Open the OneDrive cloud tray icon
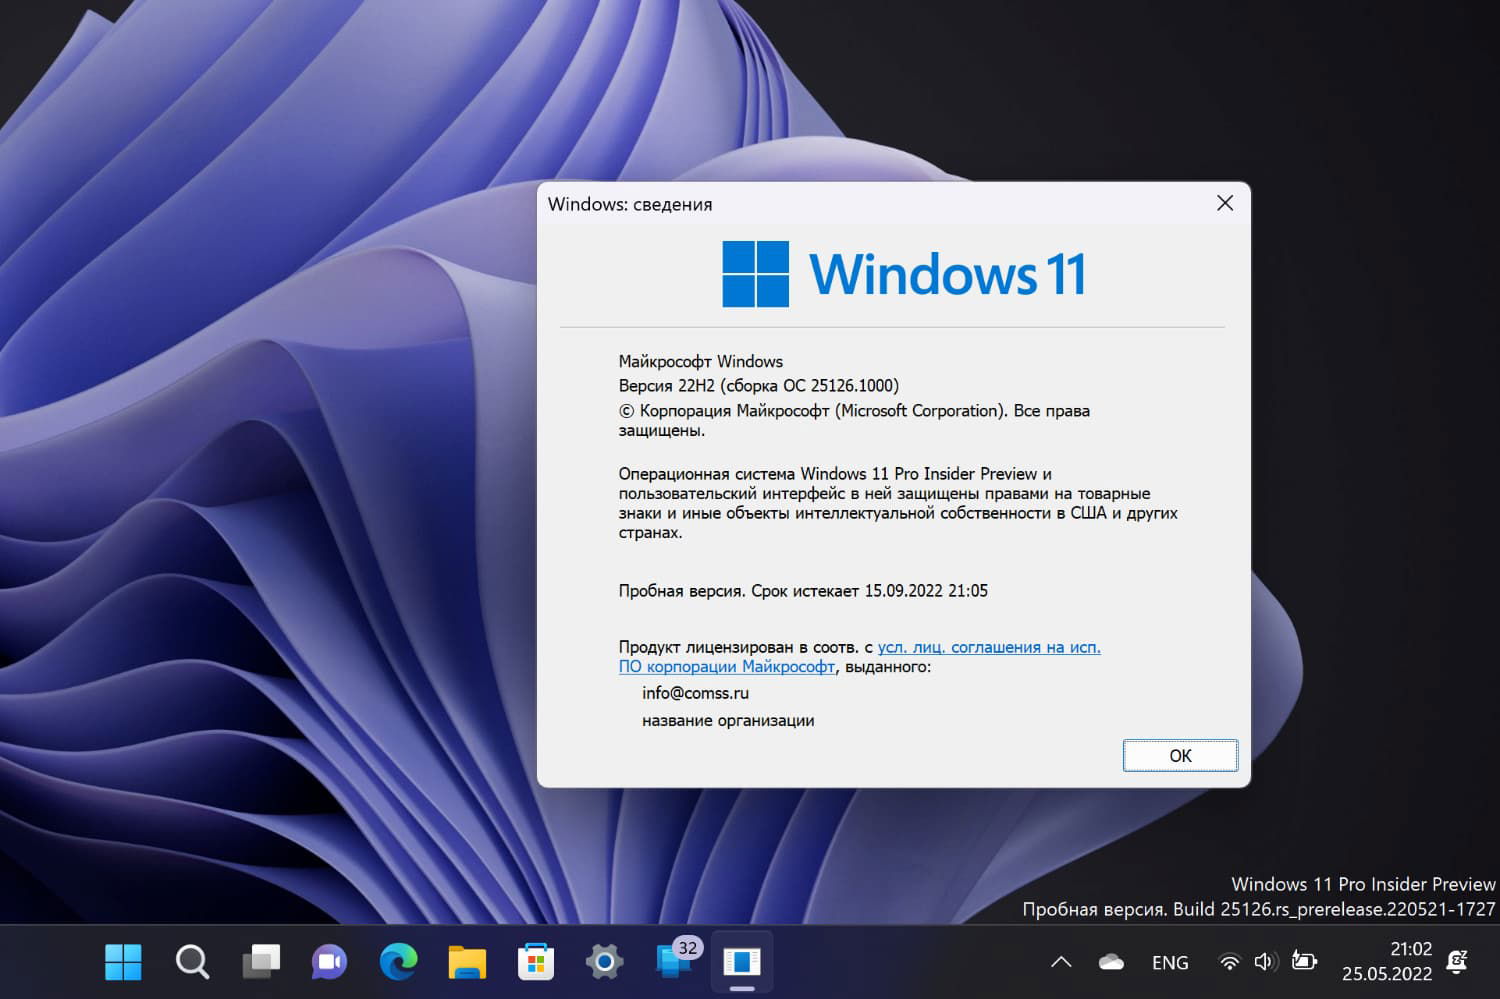Screen dimensions: 1500x999 [x=1111, y=962]
